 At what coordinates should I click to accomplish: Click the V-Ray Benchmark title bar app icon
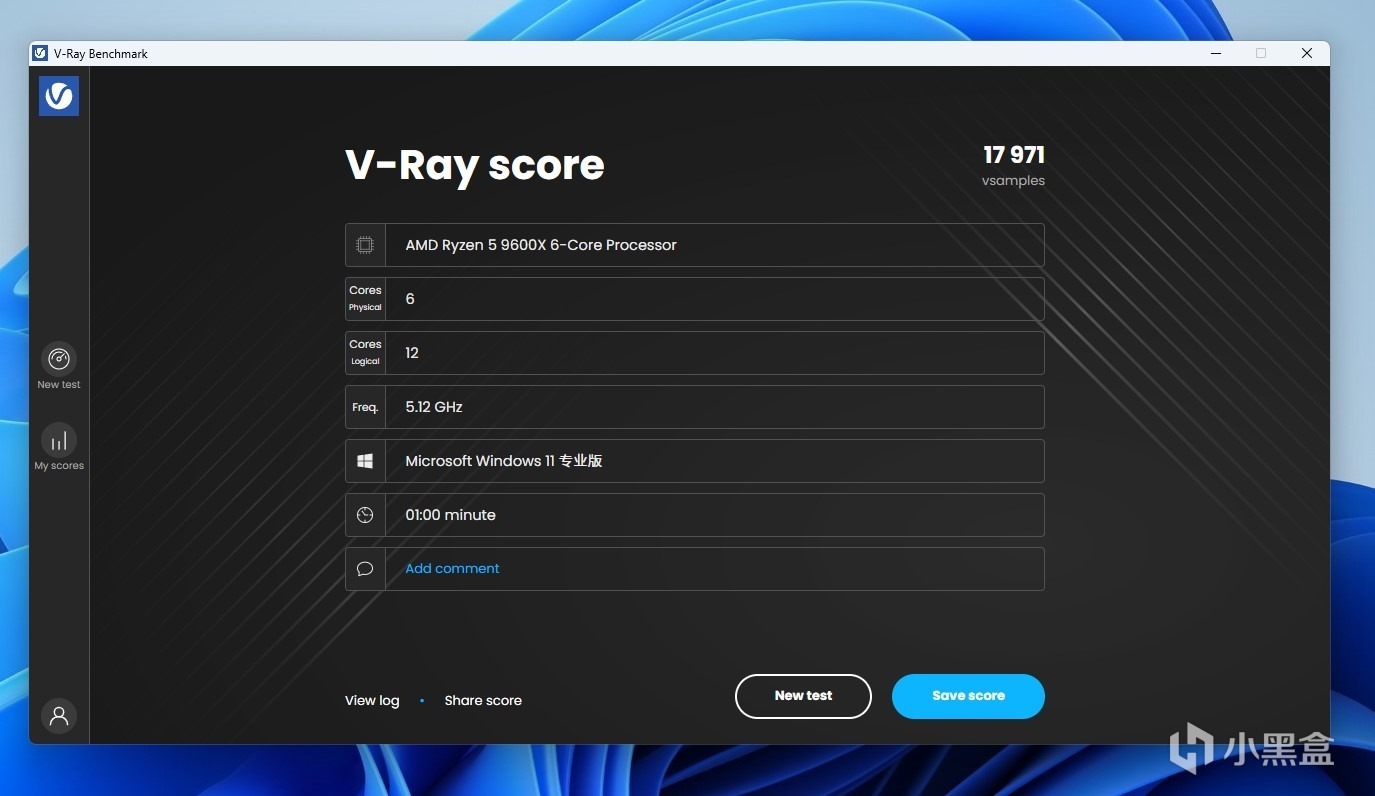tap(40, 53)
